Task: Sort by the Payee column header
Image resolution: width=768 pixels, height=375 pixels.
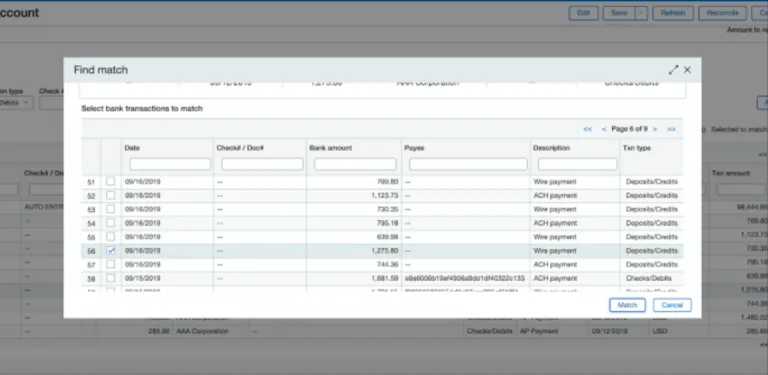Action: pyautogui.click(x=414, y=148)
